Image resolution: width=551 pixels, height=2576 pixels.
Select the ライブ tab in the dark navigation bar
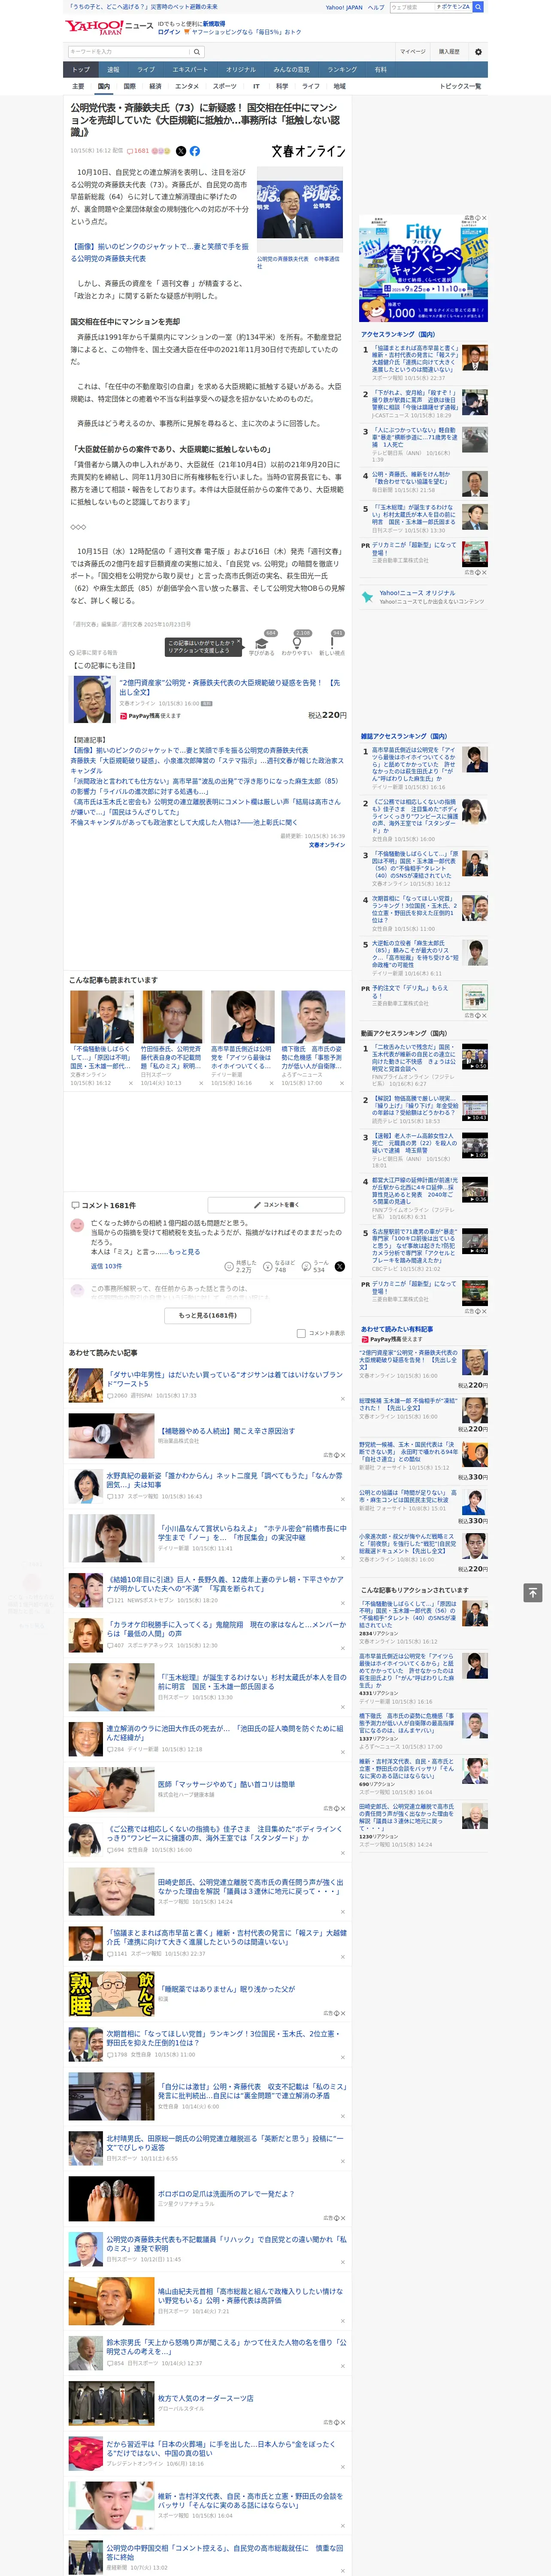tap(146, 70)
